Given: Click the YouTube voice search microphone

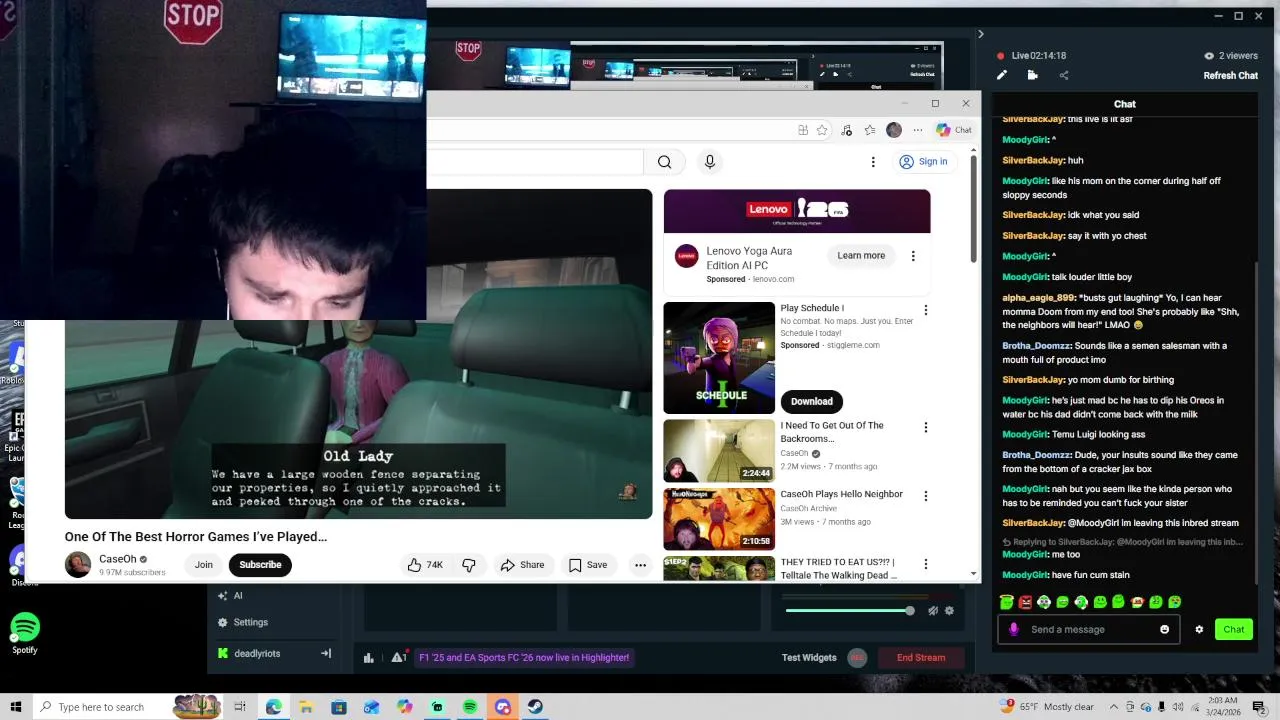Looking at the screenshot, I should point(709,162).
